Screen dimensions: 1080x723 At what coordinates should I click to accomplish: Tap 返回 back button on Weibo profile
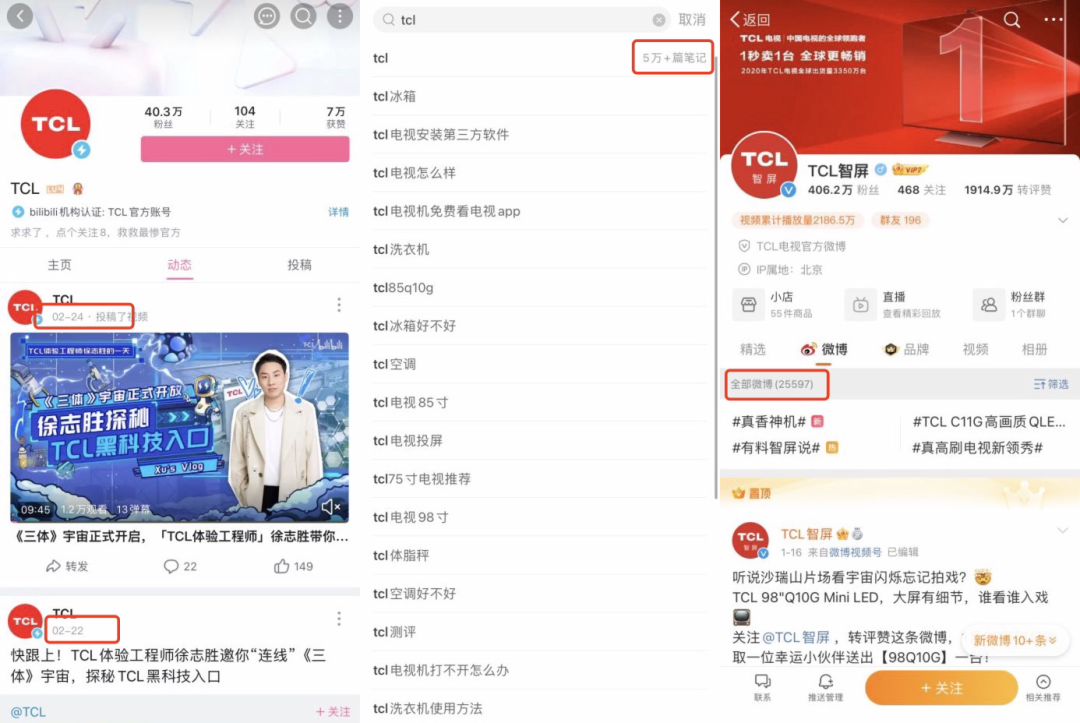point(750,19)
